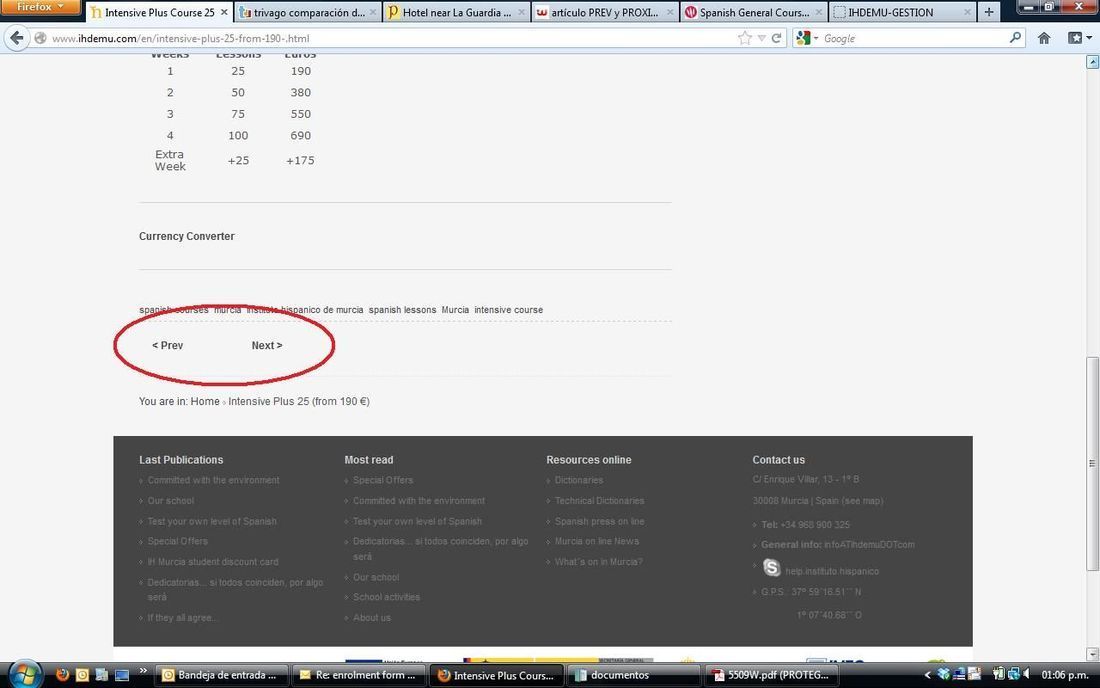
Task: Click the search magnifier icon
Action: [x=1015, y=38]
